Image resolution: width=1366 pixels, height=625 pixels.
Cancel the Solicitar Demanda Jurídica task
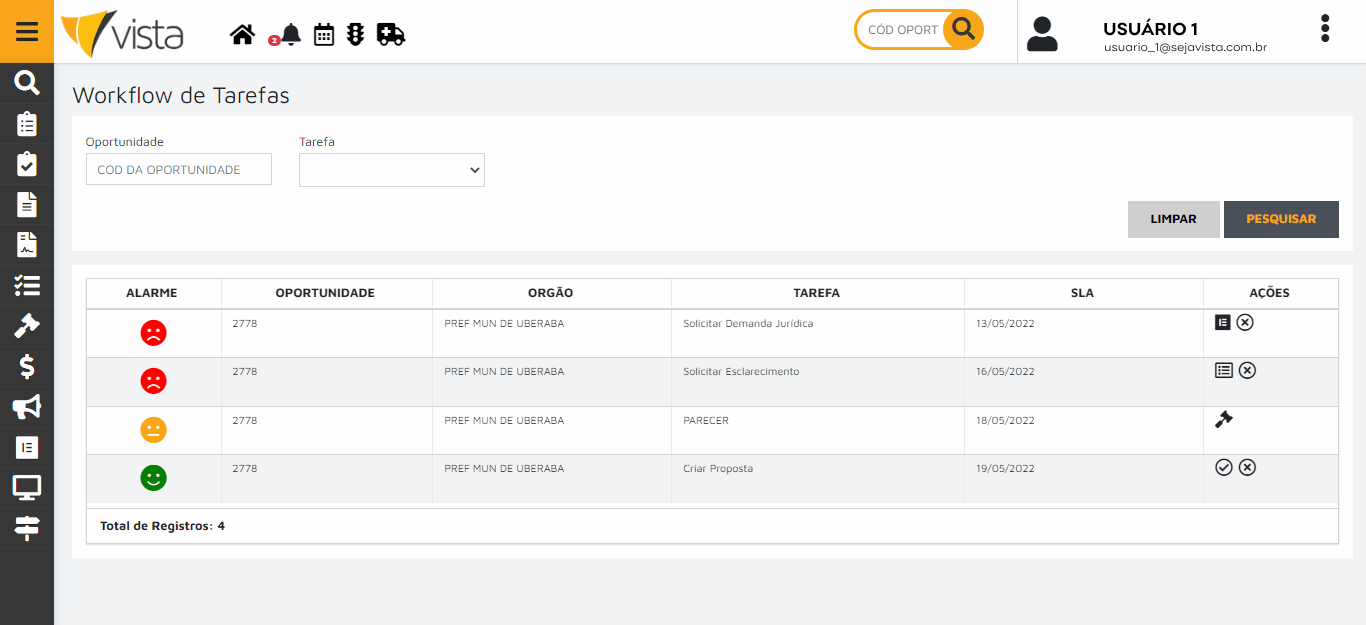[x=1245, y=322]
